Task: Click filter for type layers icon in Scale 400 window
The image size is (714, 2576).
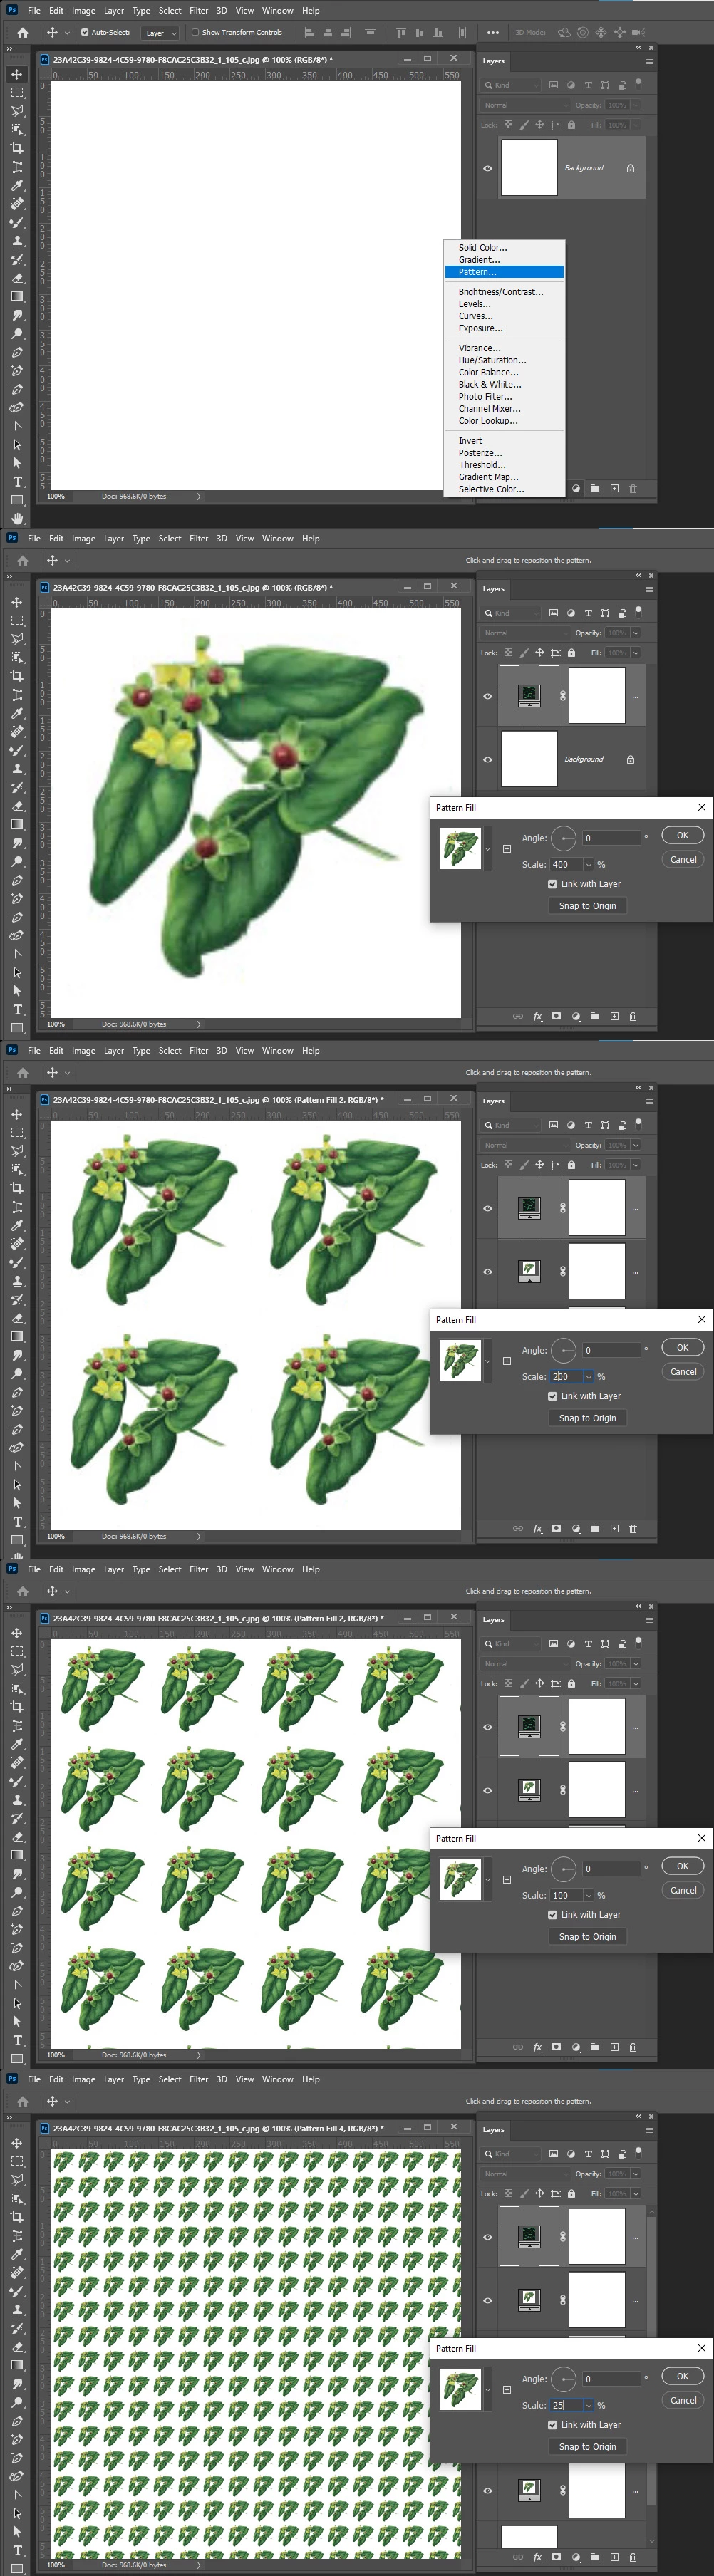Action: tap(588, 613)
